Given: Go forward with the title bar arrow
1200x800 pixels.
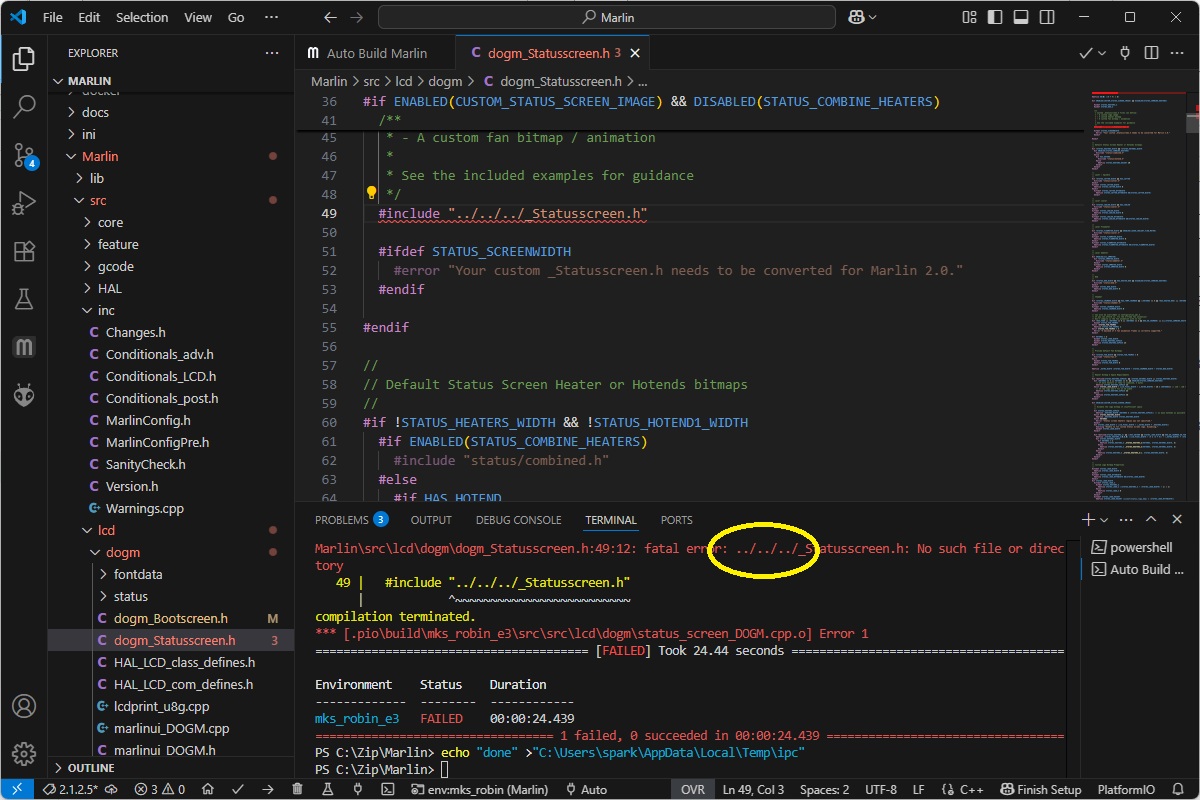Looking at the screenshot, I should [359, 17].
